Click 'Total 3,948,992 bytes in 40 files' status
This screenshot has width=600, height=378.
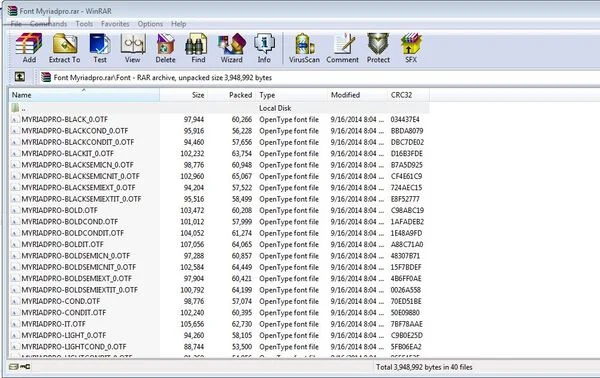424,367
